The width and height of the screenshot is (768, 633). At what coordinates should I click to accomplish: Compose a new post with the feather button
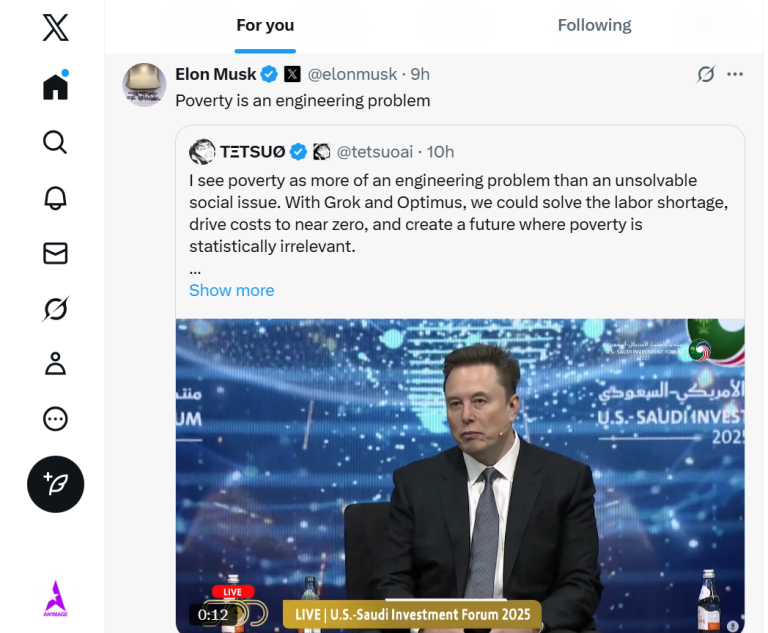tap(56, 484)
